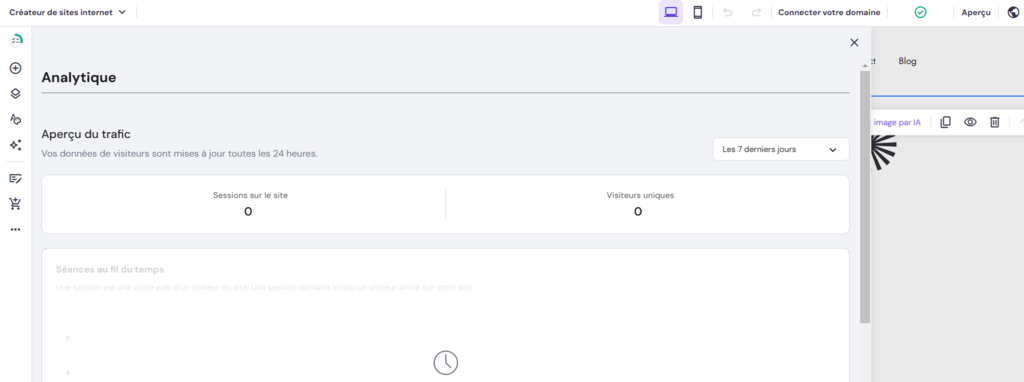
Task: Click the image par IA button
Action: point(896,122)
